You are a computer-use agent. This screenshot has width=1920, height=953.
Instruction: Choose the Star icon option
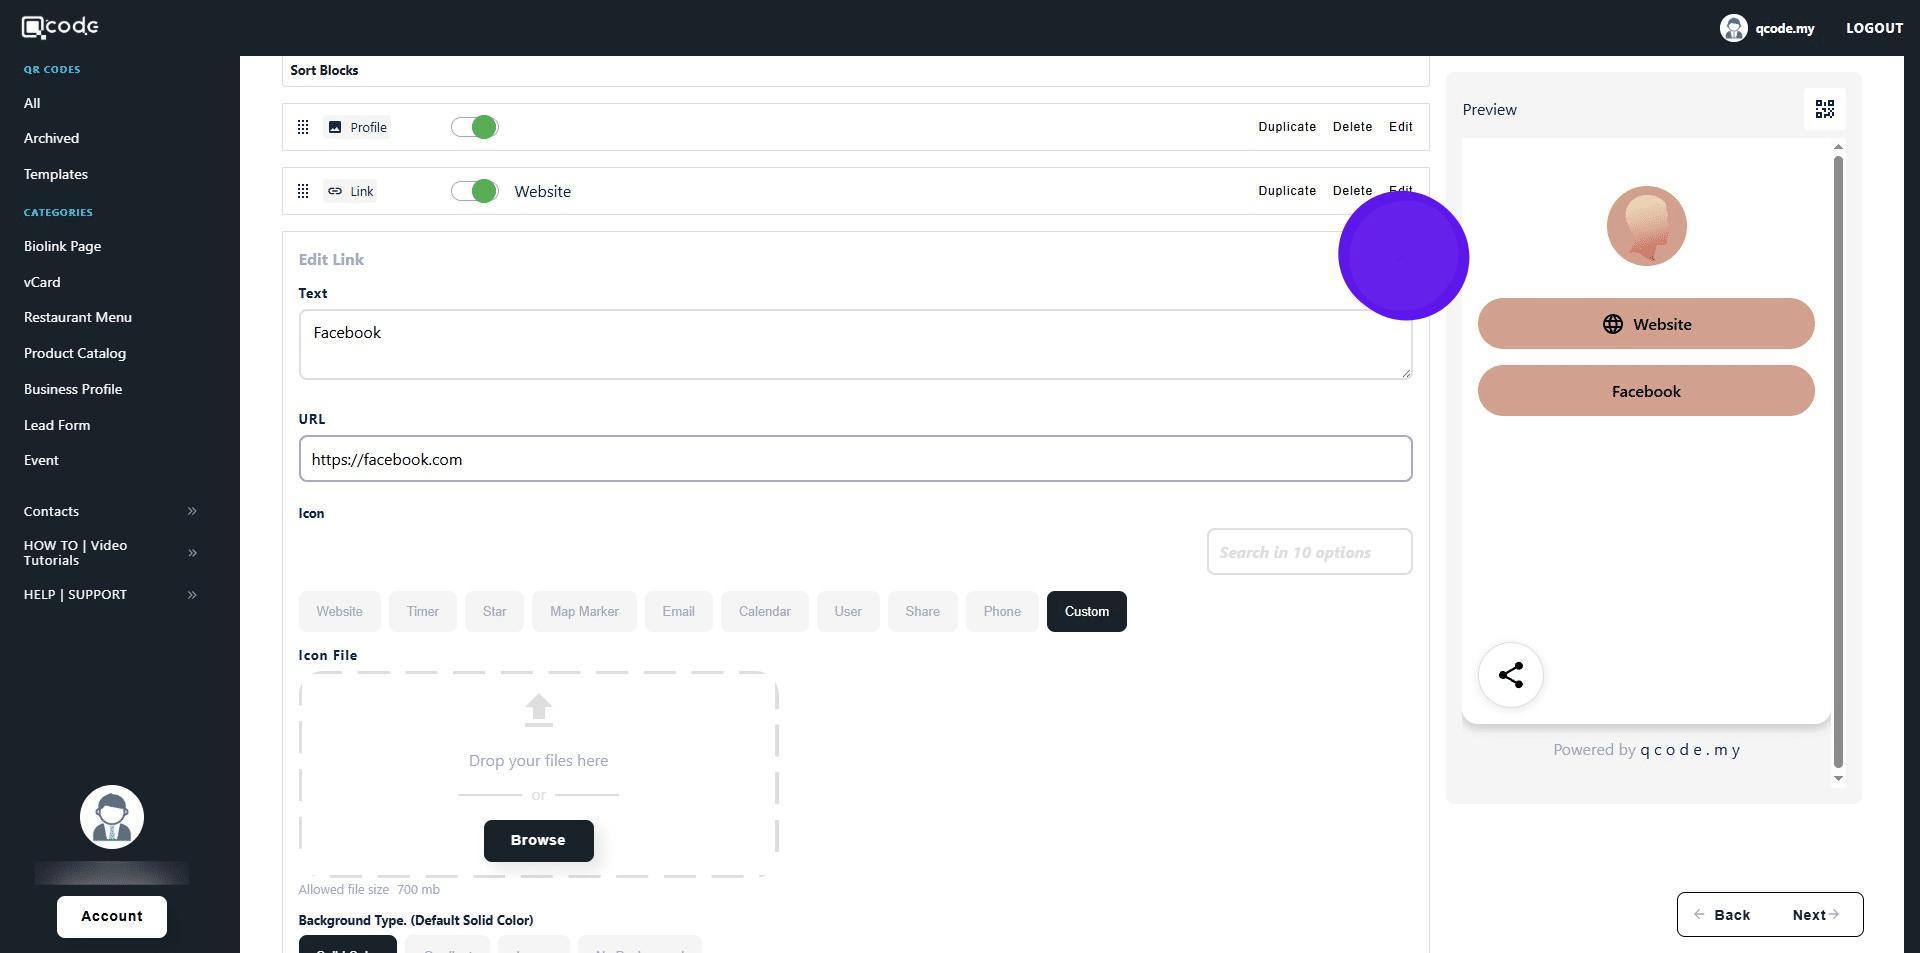(494, 612)
